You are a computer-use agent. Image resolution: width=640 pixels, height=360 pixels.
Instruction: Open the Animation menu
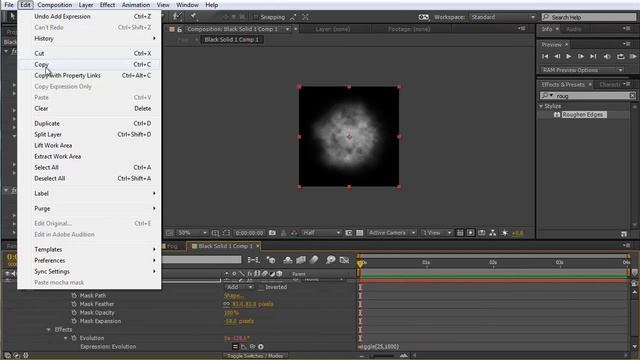point(136,5)
